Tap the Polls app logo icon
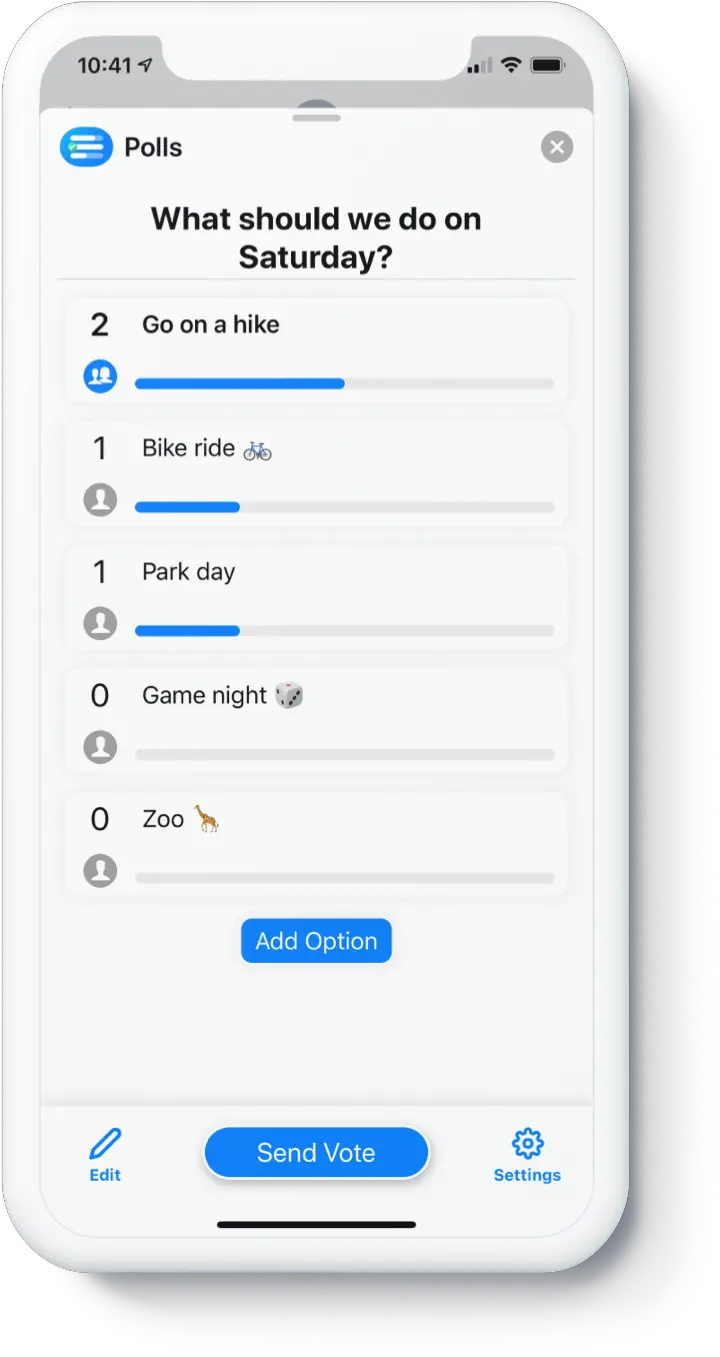This screenshot has width=720, height=1357. point(86,147)
